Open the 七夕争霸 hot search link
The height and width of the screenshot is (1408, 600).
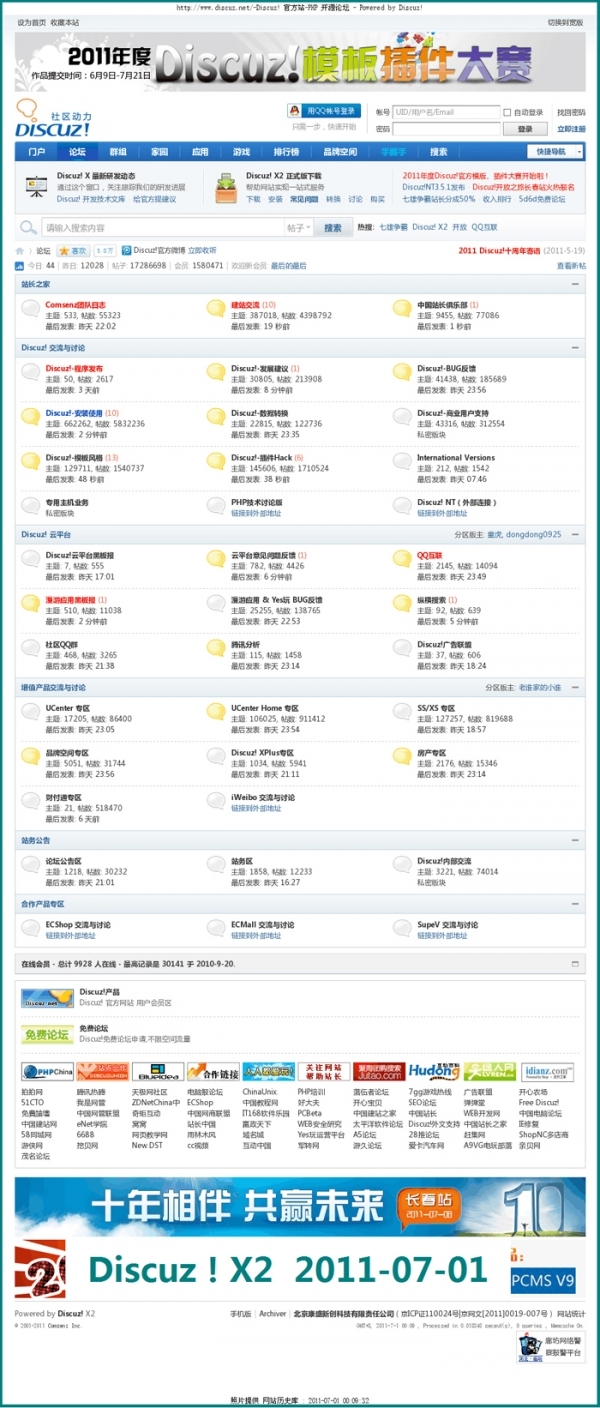point(393,228)
